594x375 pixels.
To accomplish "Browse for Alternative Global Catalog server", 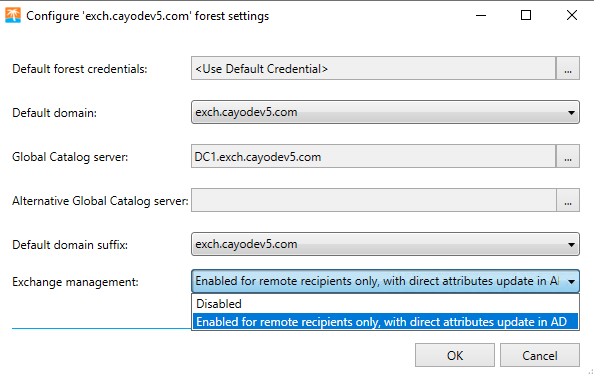I will [x=567, y=200].
